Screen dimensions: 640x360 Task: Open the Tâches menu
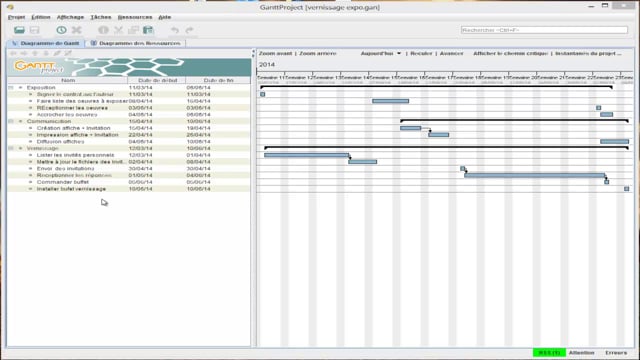click(101, 17)
